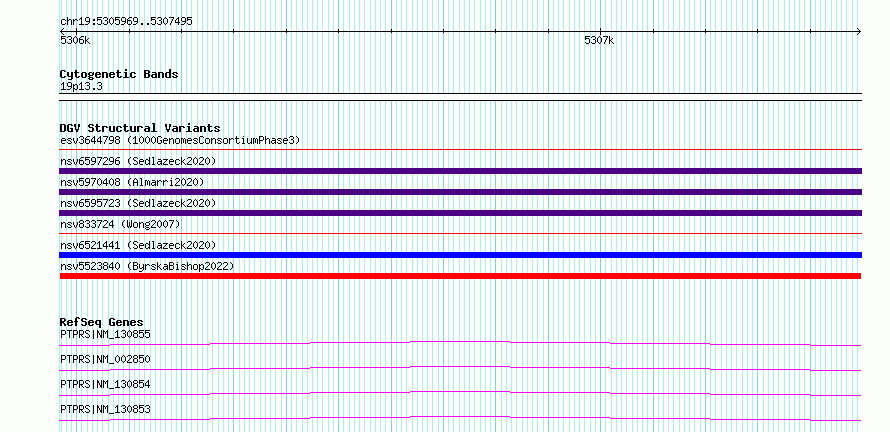Open variant nsv5970408 (Almarri2020) label
890x432 pixels.
tap(132, 182)
